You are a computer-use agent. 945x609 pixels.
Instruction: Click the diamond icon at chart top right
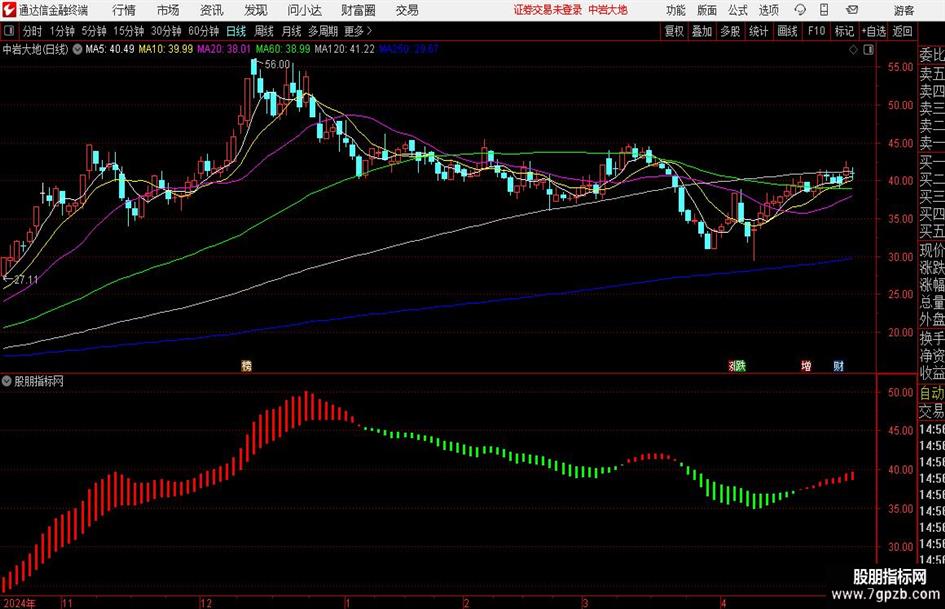(853, 50)
